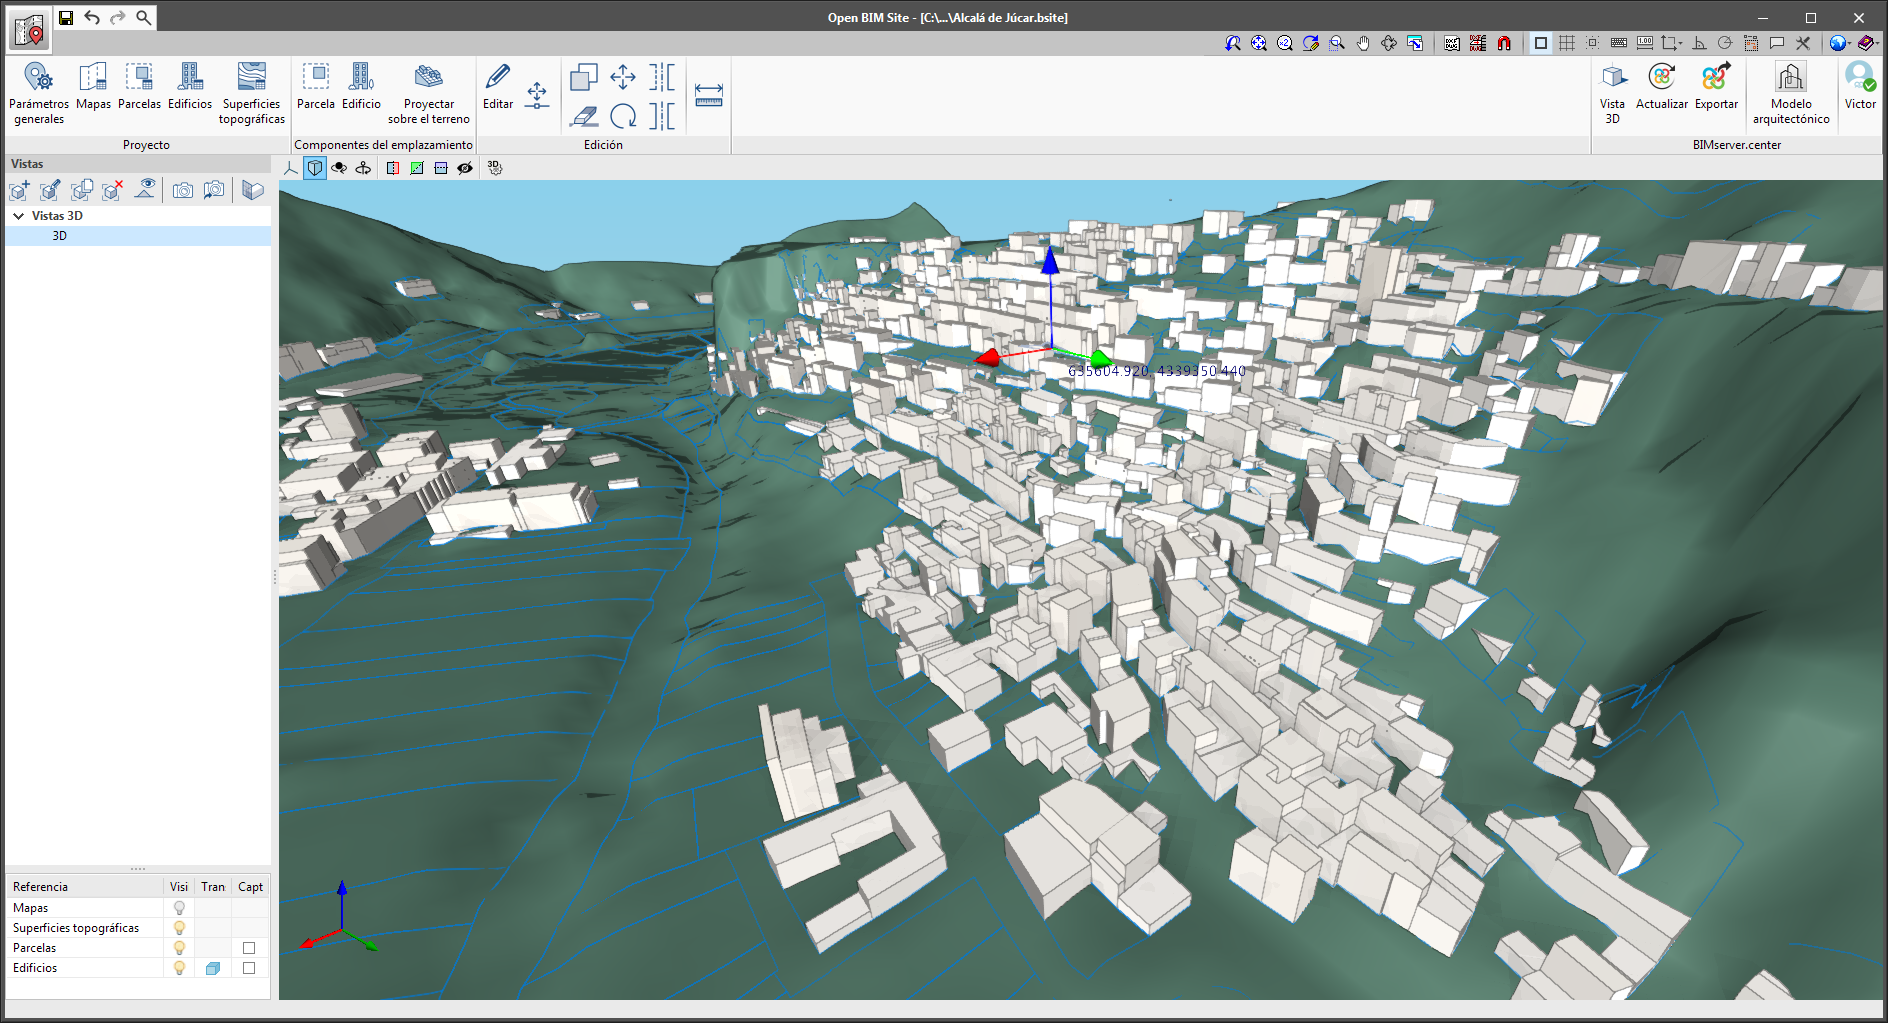
Task: Enable capture checkbox for Parcelas
Action: (x=249, y=948)
